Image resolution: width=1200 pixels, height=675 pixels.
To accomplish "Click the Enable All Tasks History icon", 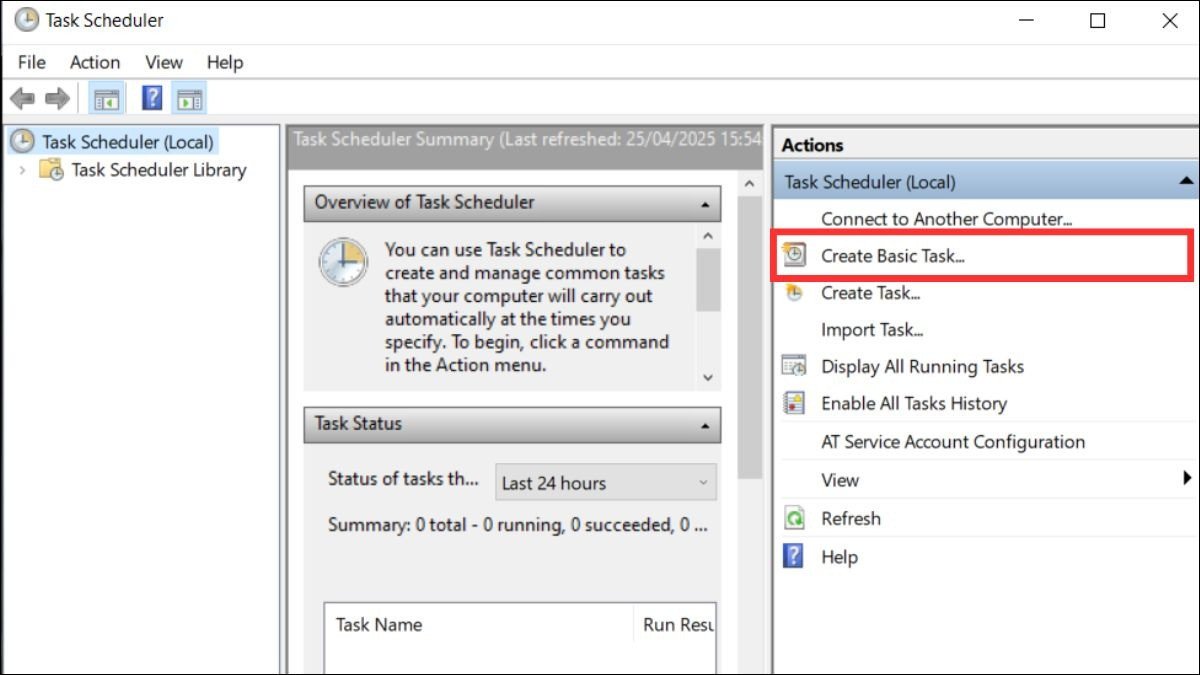I will 793,403.
